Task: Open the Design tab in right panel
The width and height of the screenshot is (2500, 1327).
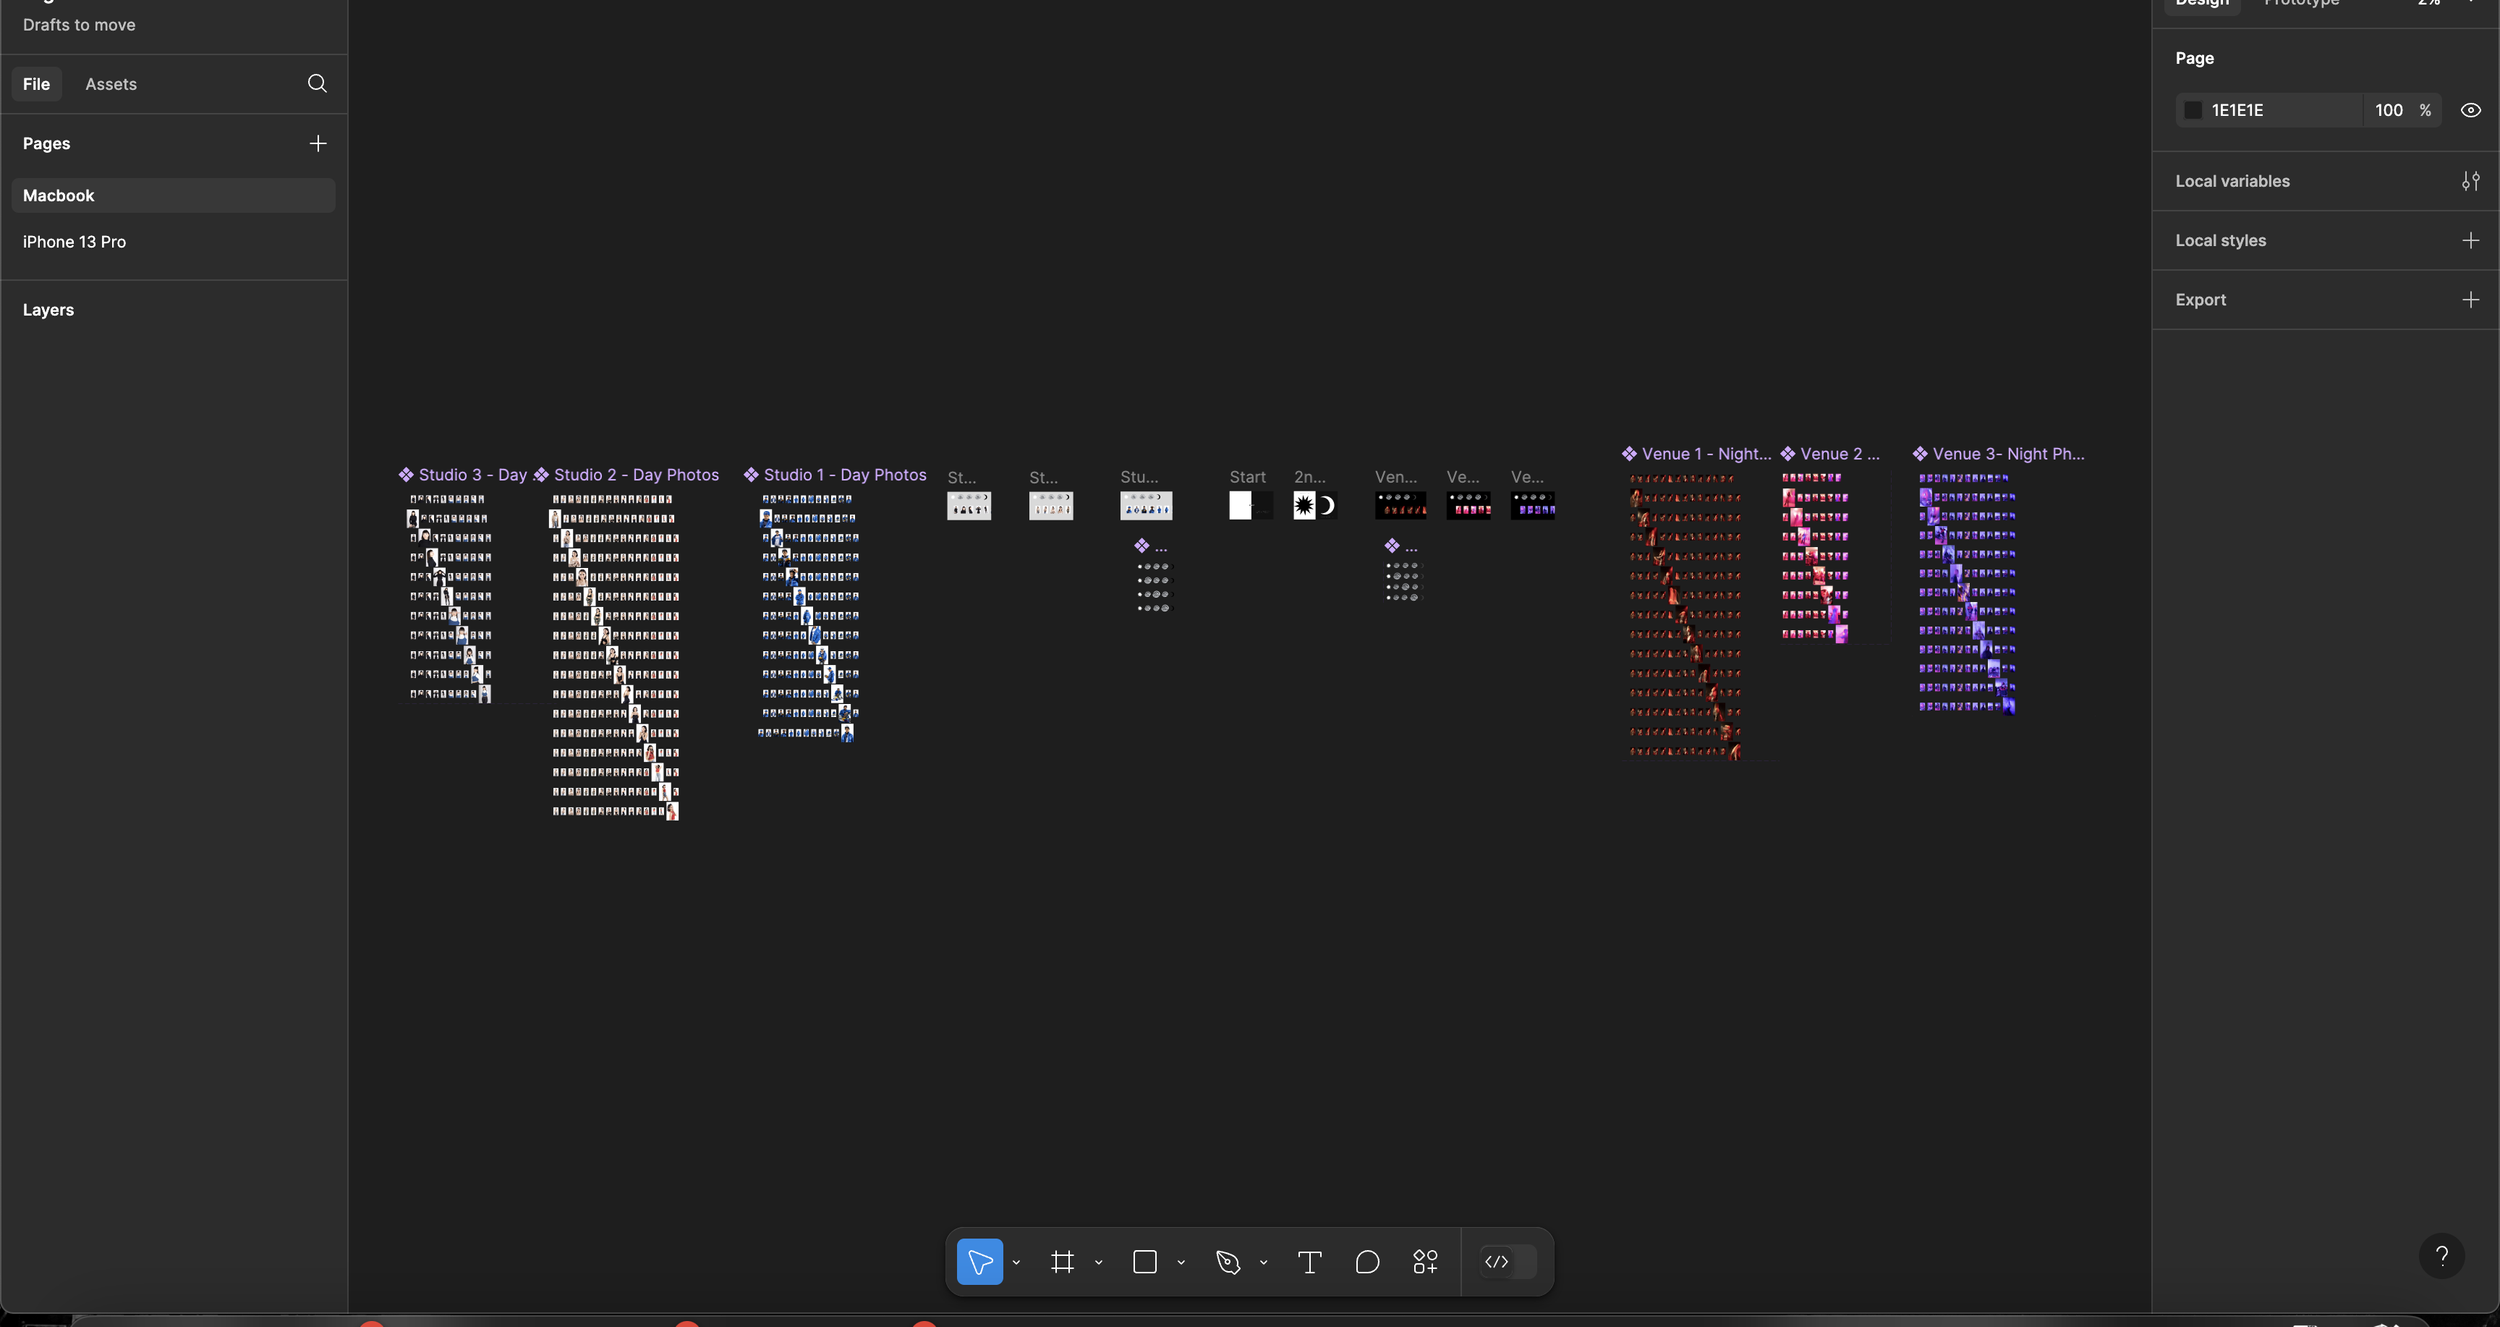Action: tap(2202, 3)
